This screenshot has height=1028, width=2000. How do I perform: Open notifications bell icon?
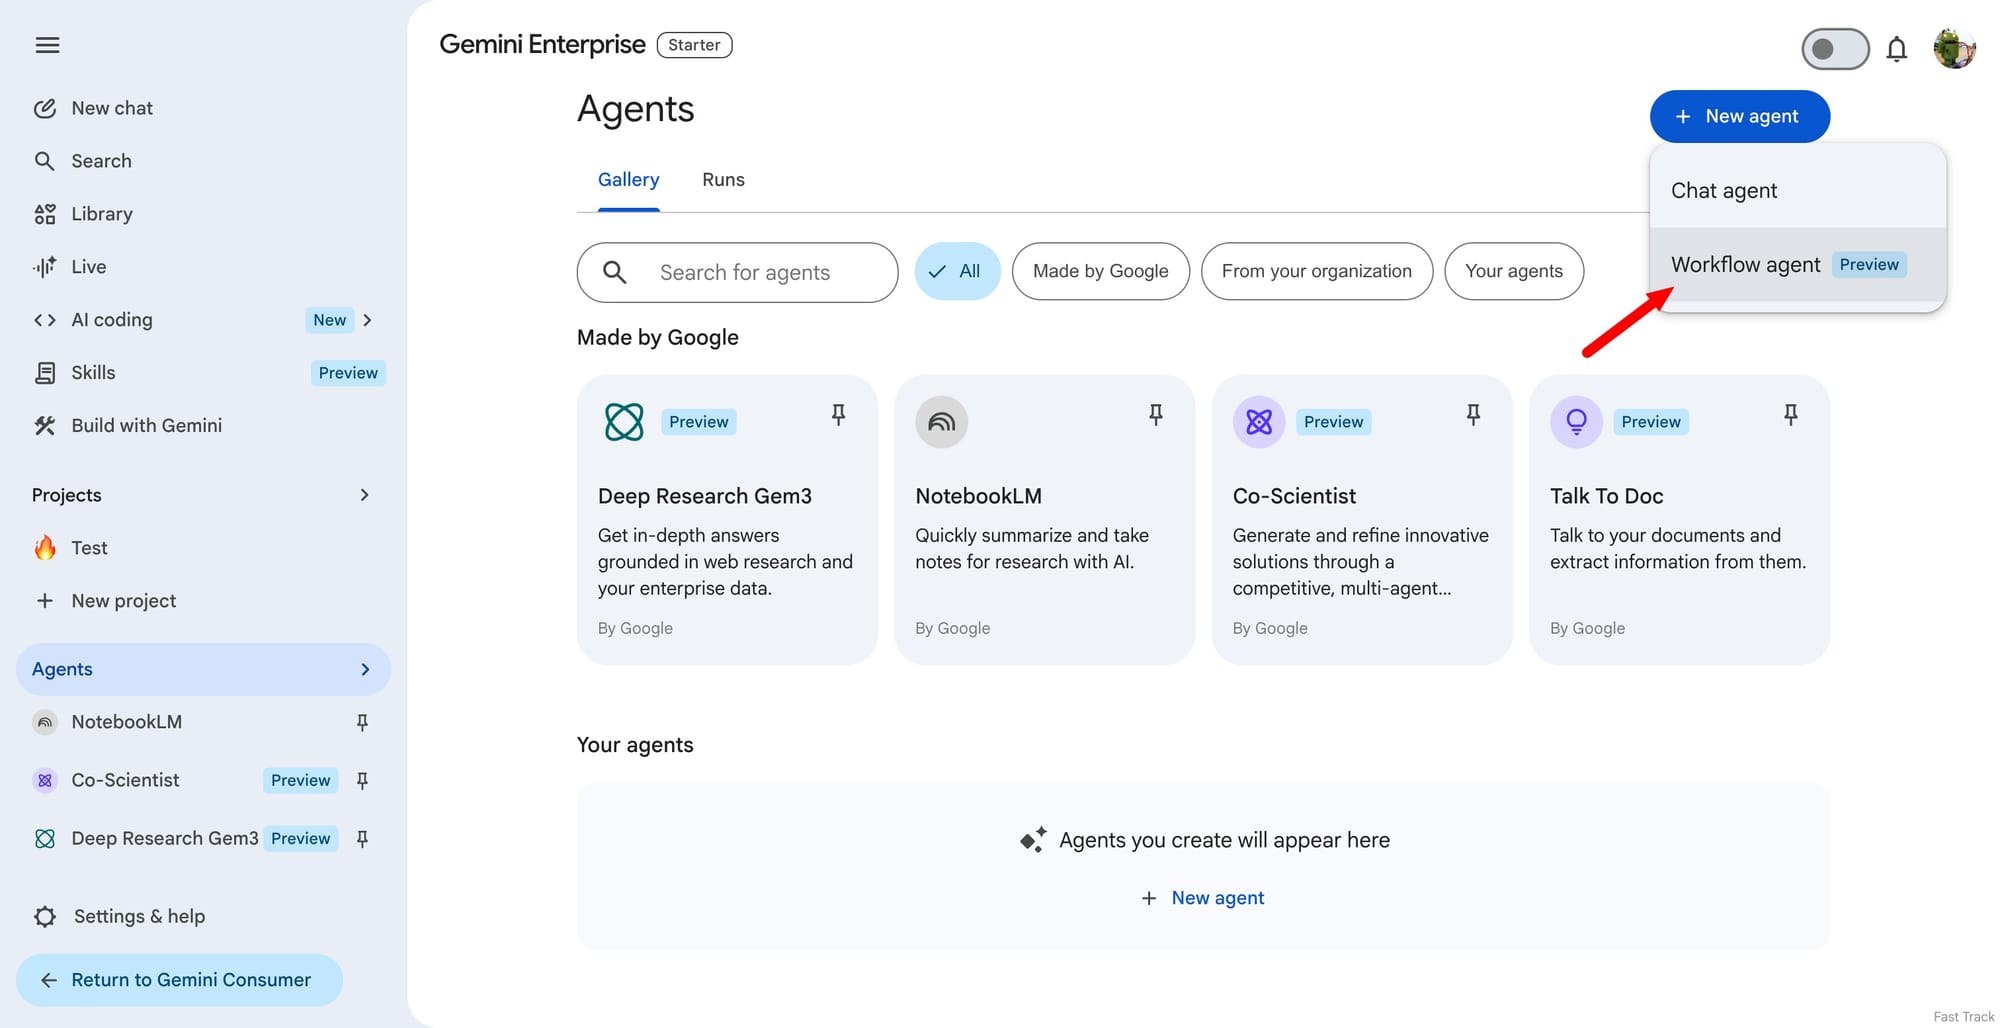click(x=1896, y=49)
